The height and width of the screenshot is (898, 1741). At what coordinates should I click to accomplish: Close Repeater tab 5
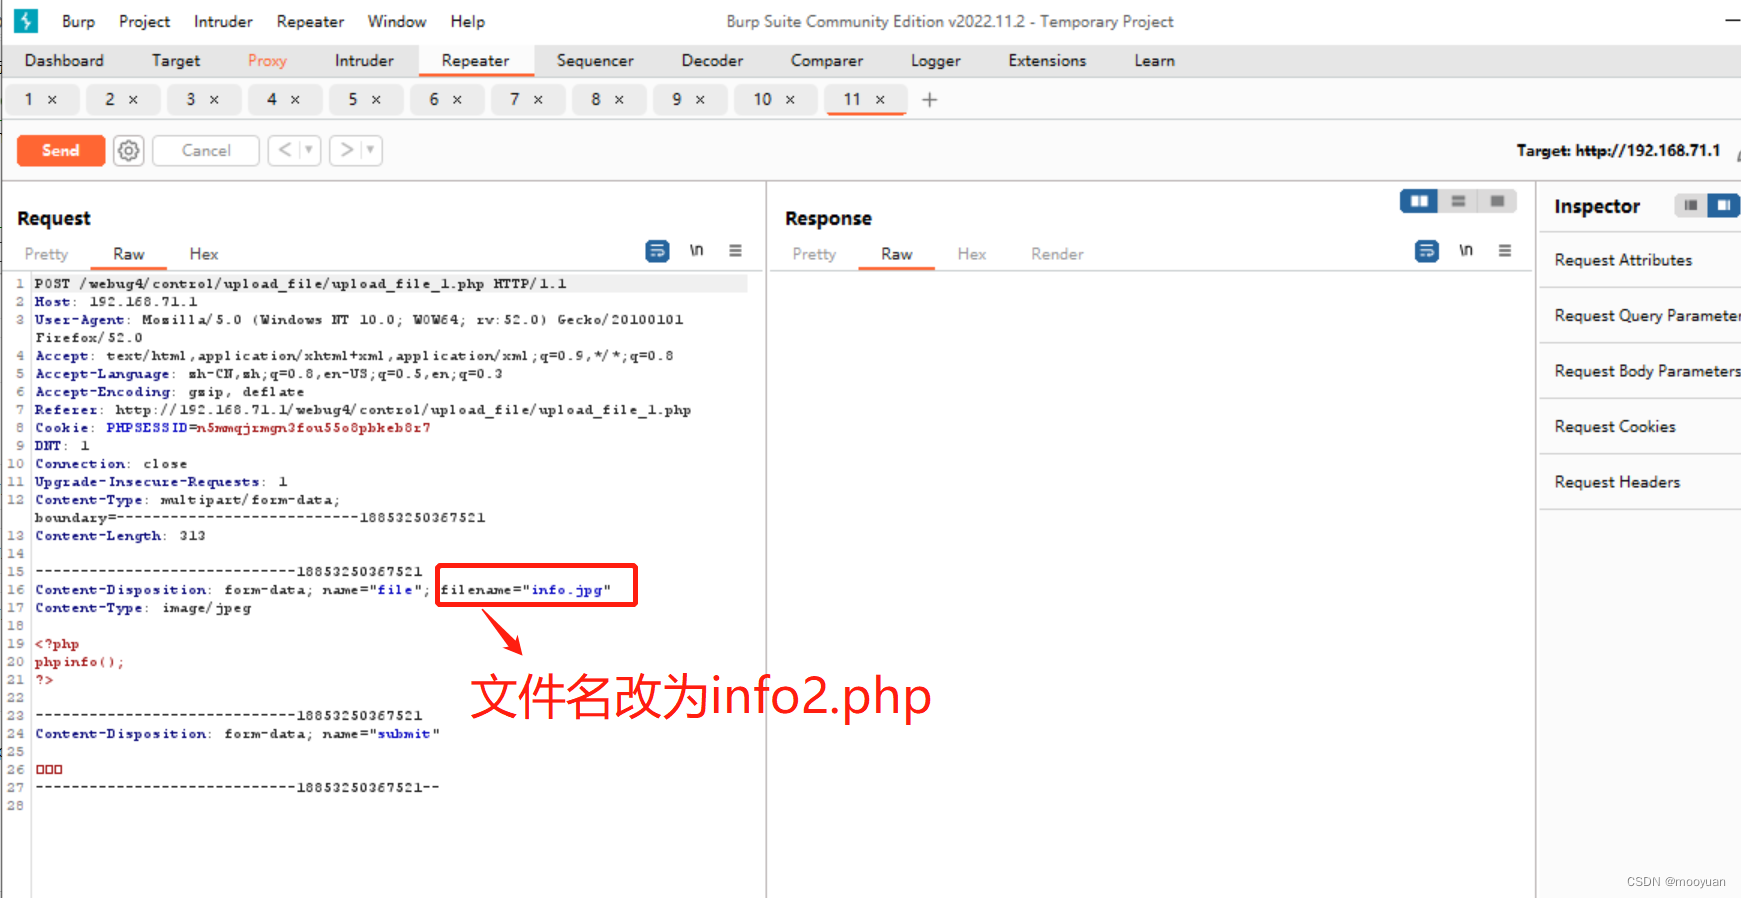(x=376, y=100)
